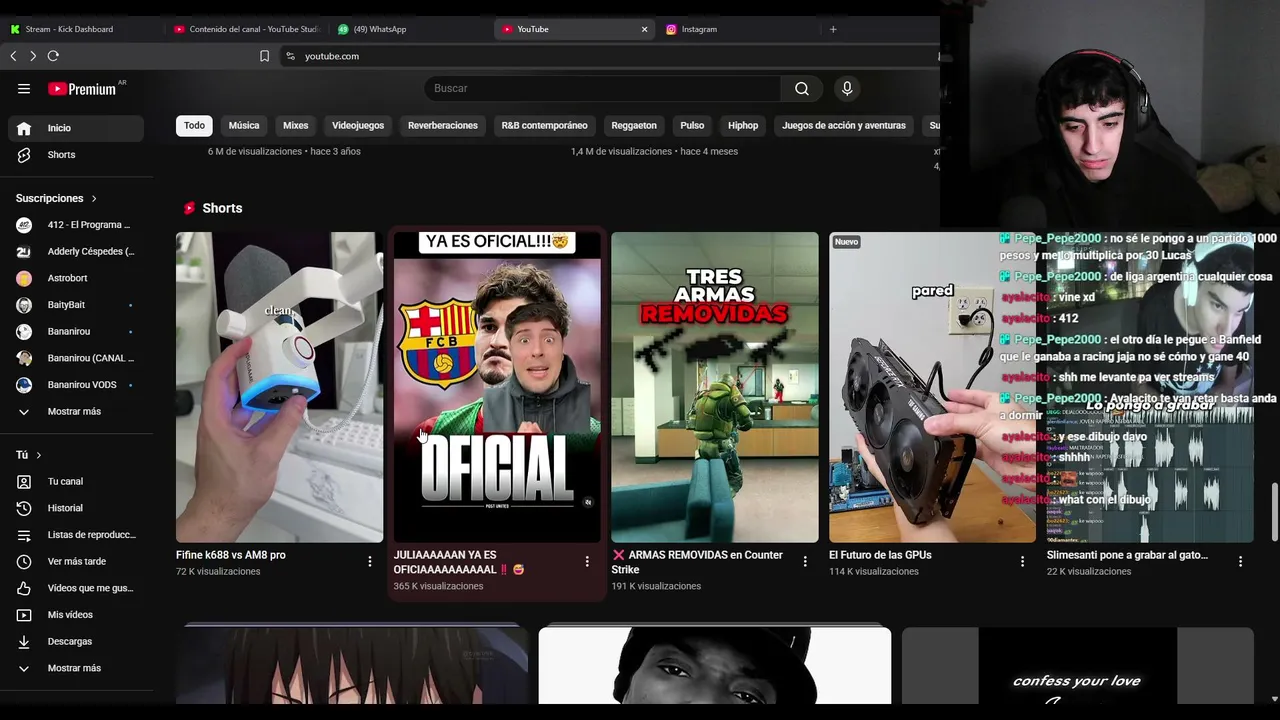Open options for ARMAS REMOVIDAS short
Image resolution: width=1280 pixels, height=720 pixels.
pos(805,562)
